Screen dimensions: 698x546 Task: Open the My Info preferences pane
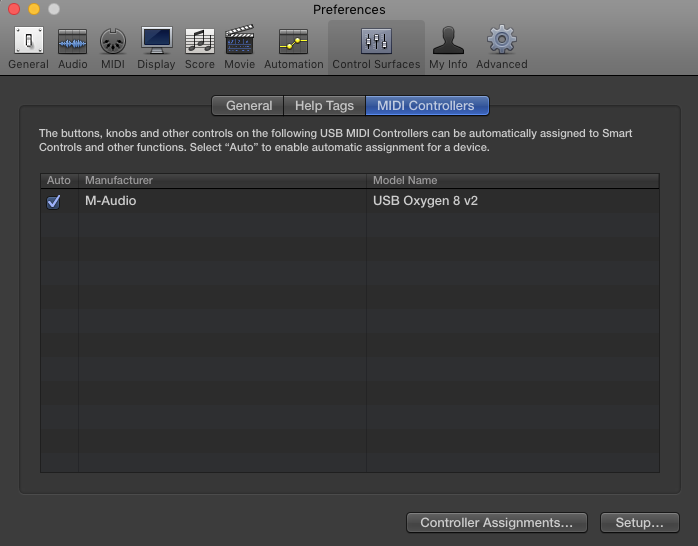point(448,47)
